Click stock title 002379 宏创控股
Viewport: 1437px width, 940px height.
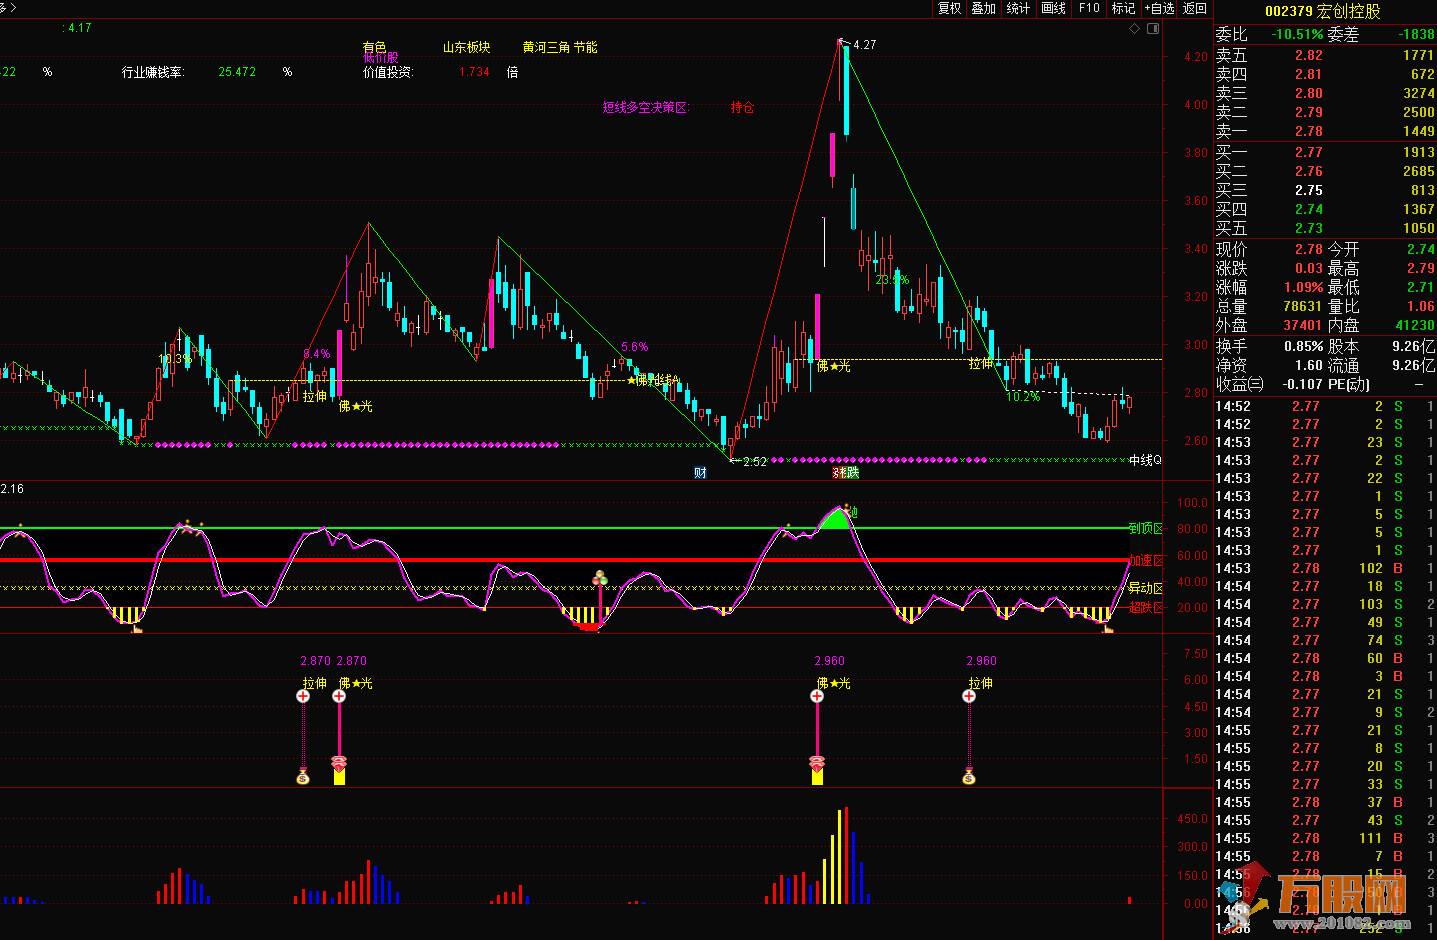click(x=1322, y=11)
